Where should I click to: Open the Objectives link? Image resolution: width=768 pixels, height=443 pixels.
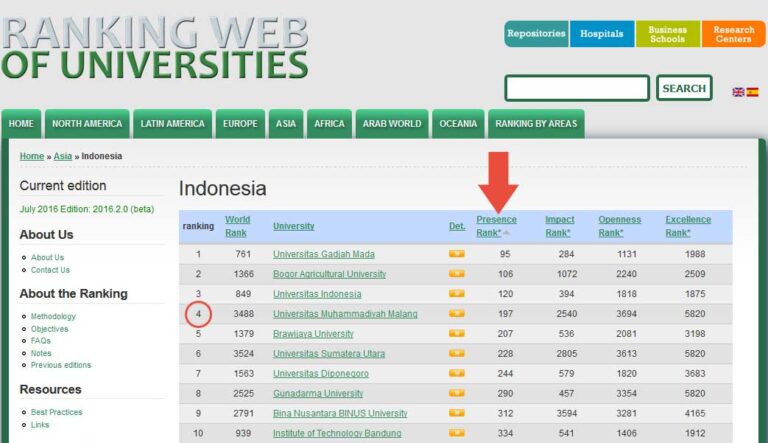tap(49, 329)
